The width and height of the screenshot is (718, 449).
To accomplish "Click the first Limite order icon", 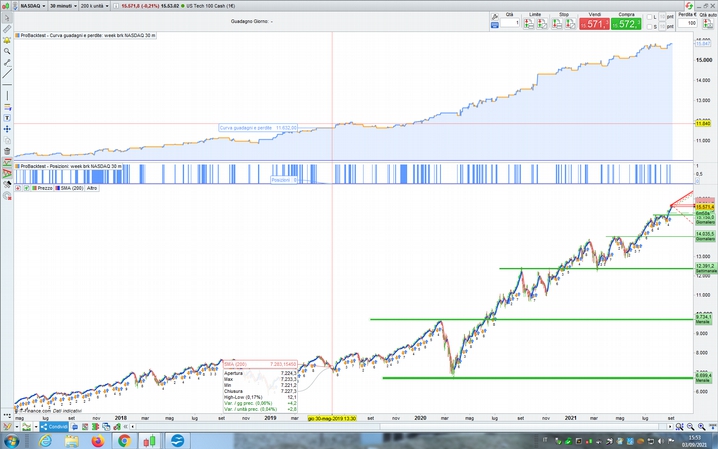I will [x=528, y=24].
